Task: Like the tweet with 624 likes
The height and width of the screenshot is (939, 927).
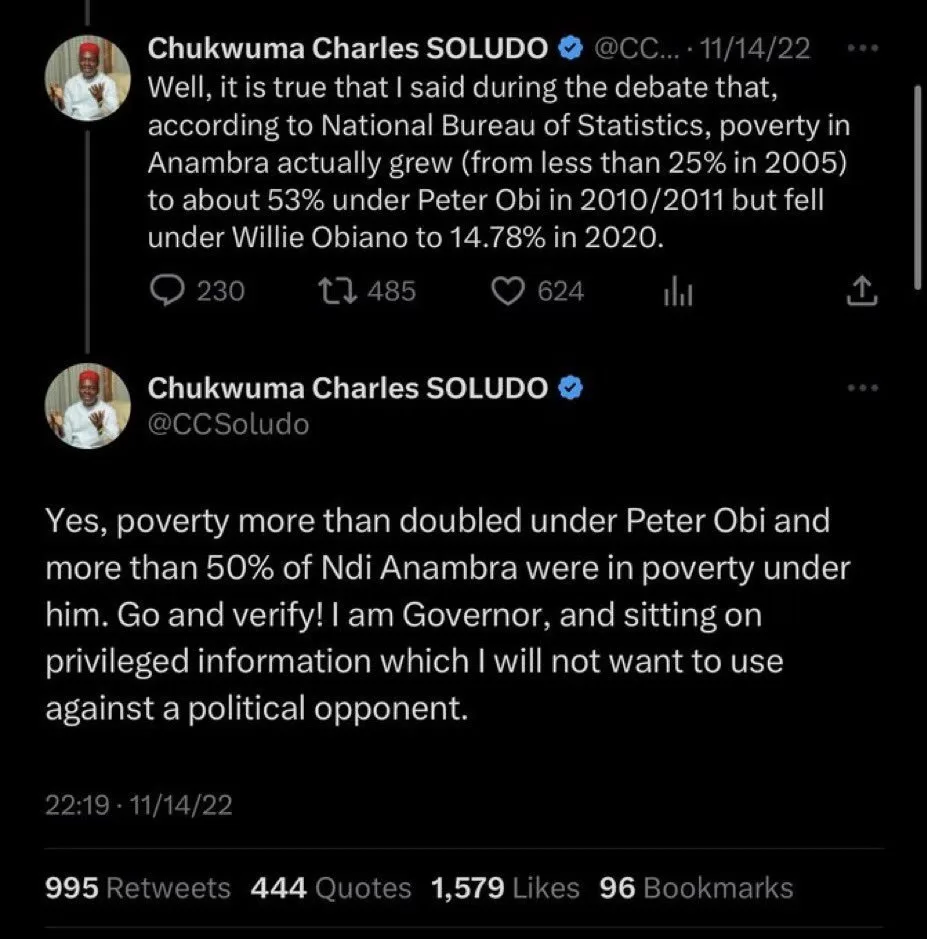Action: 510,291
